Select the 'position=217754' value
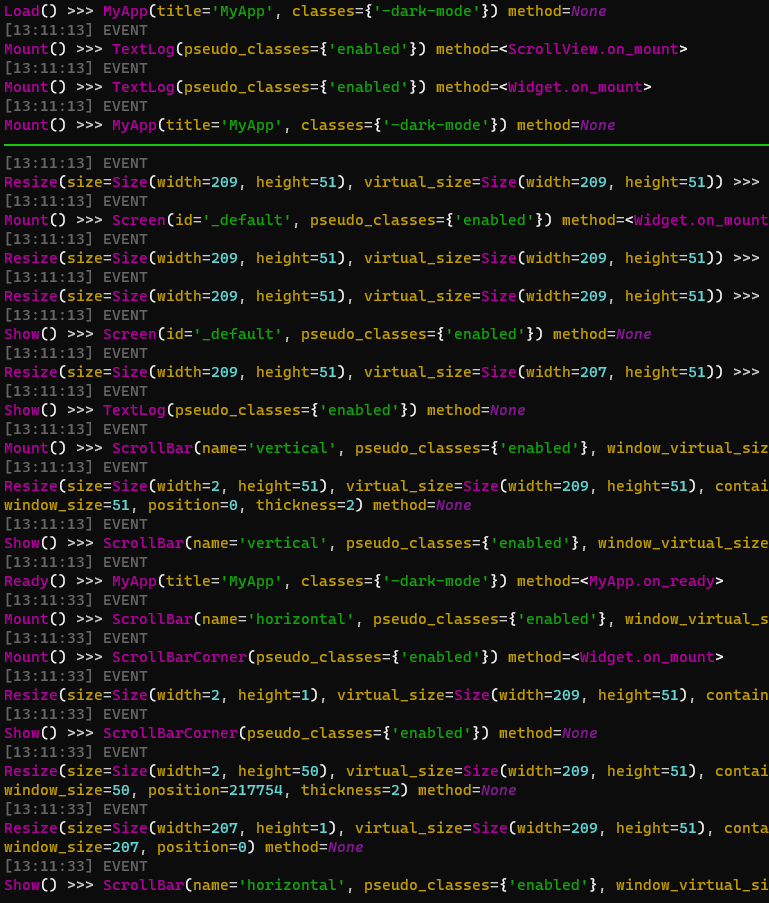The image size is (769, 903). (x=215, y=790)
